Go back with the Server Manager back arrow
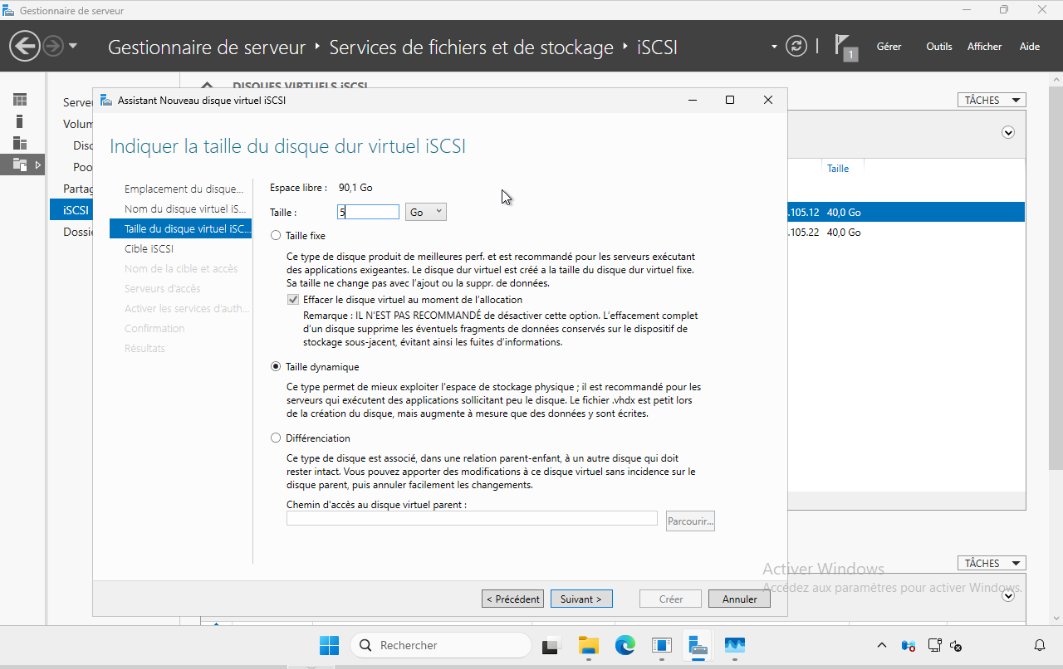Screen dimensions: 1063x669 click(x=24, y=47)
